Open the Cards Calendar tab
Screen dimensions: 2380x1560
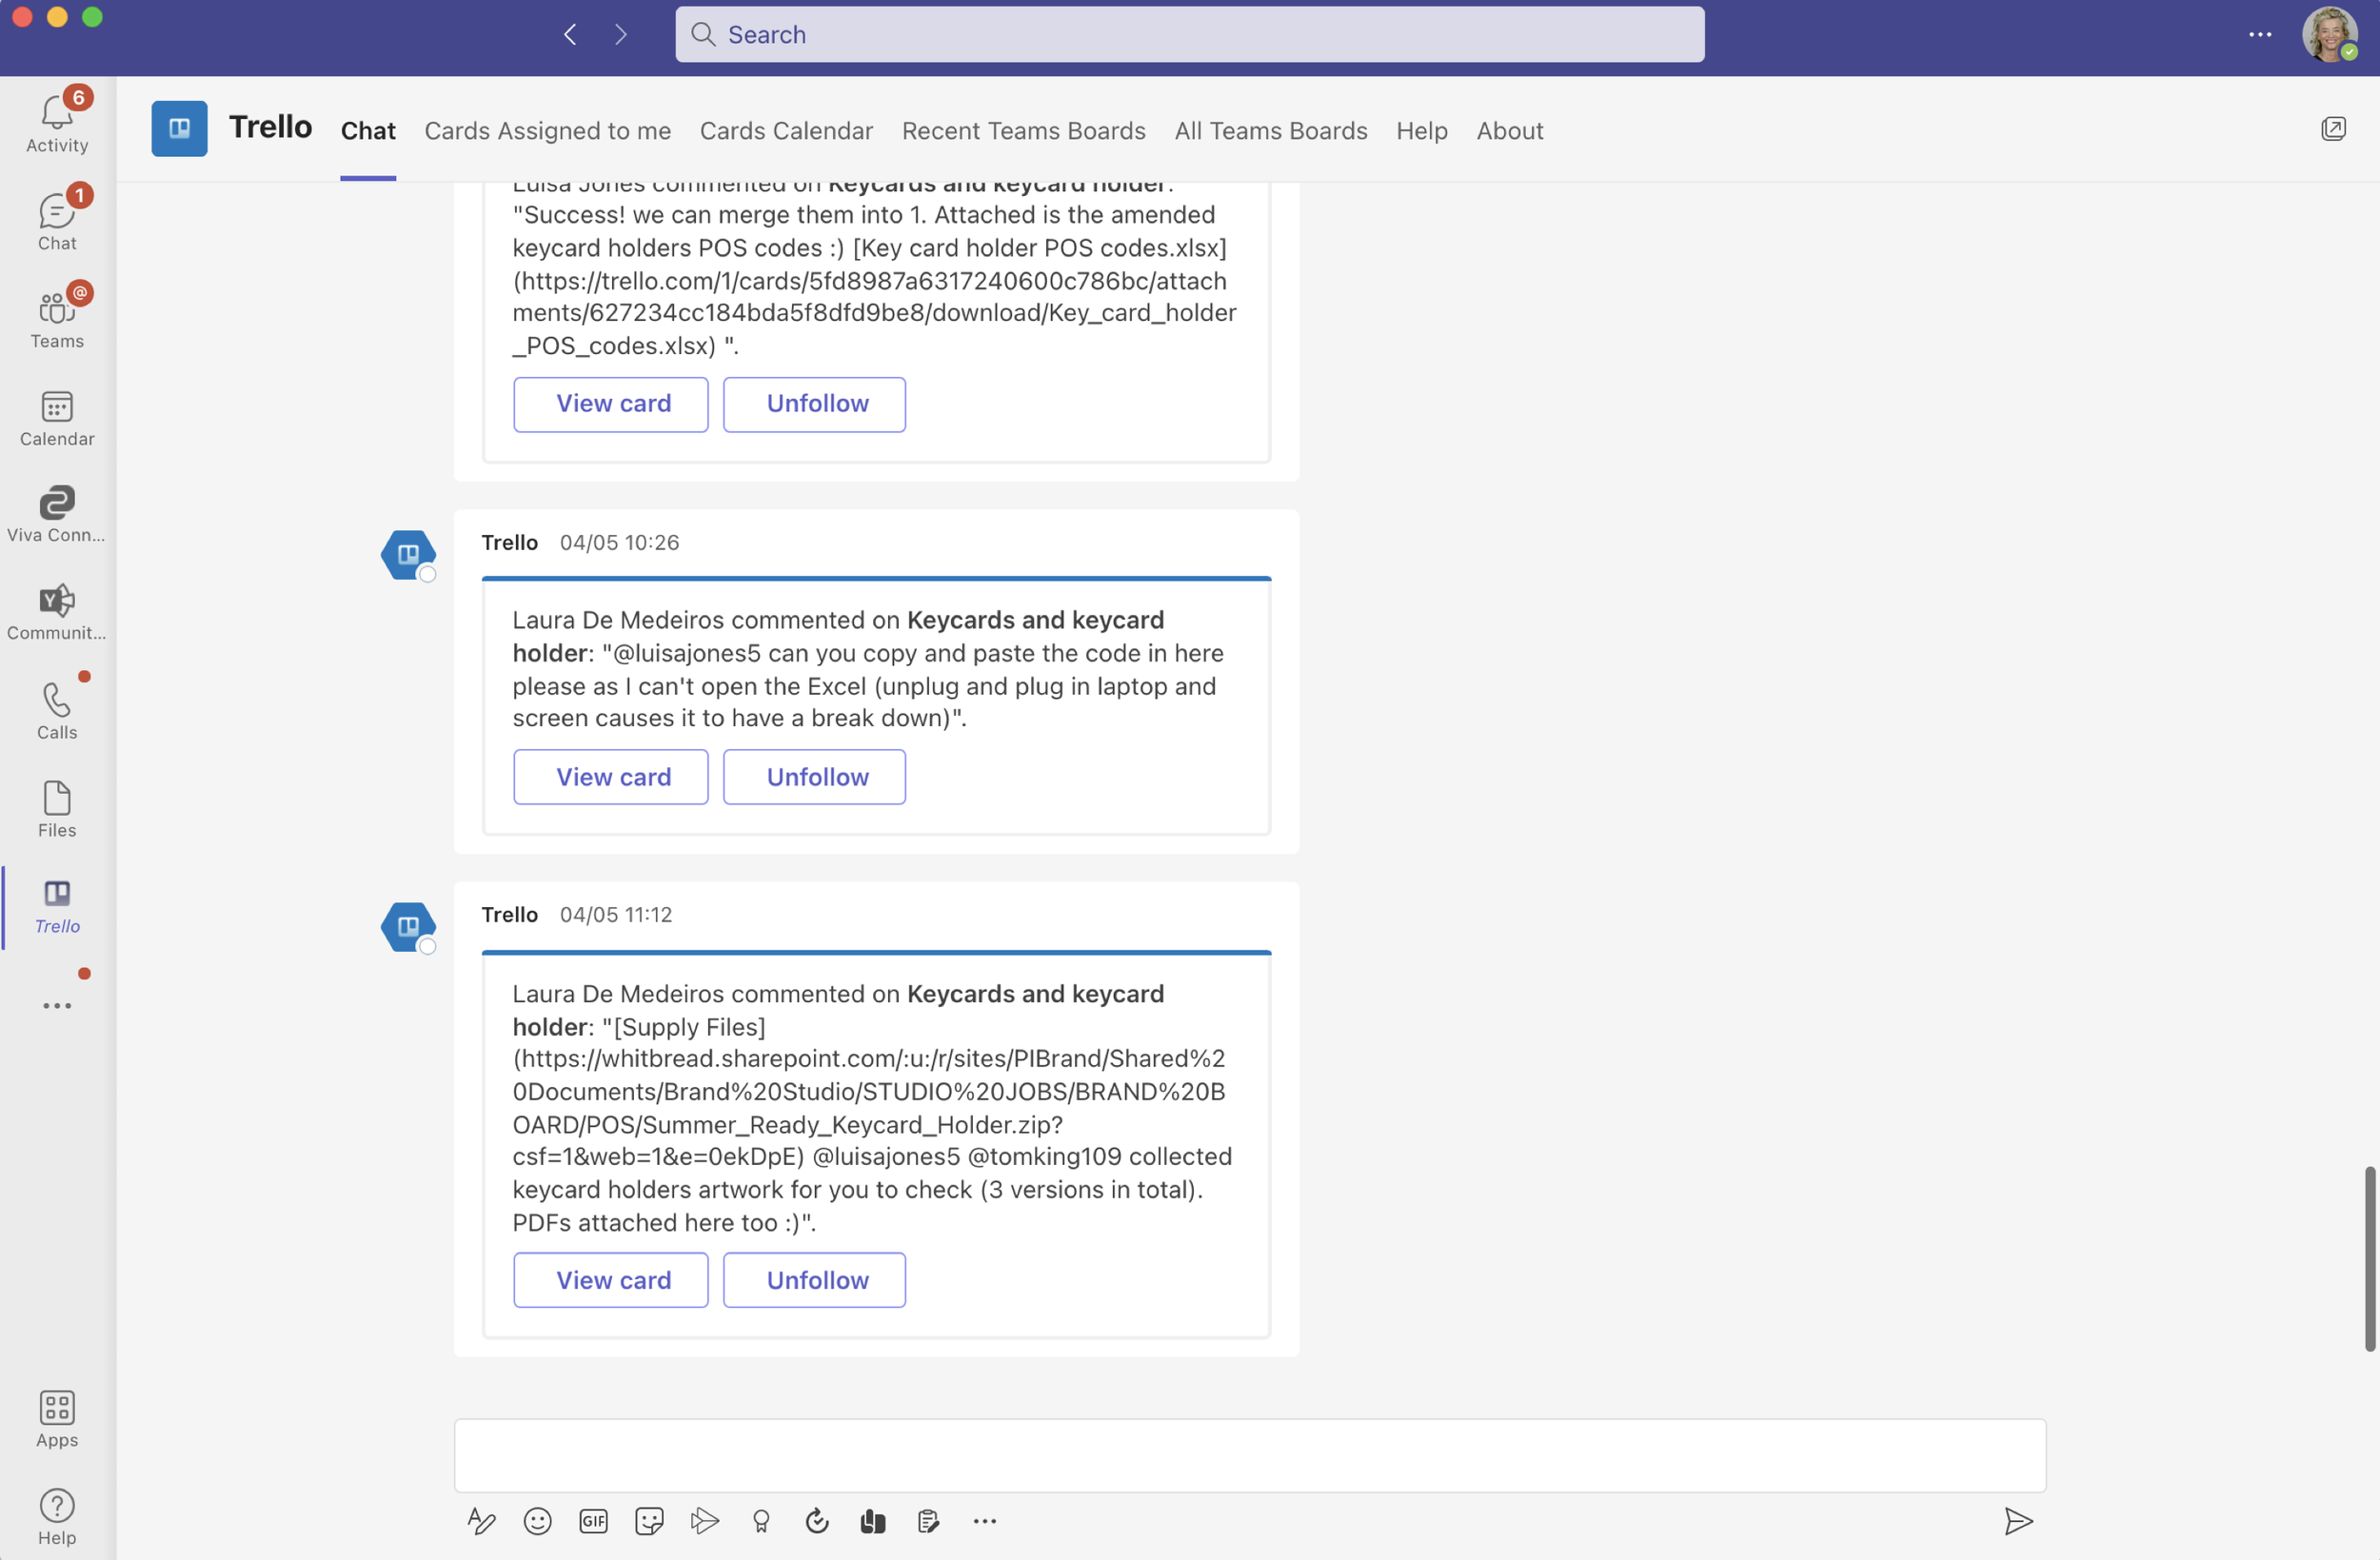tap(786, 131)
